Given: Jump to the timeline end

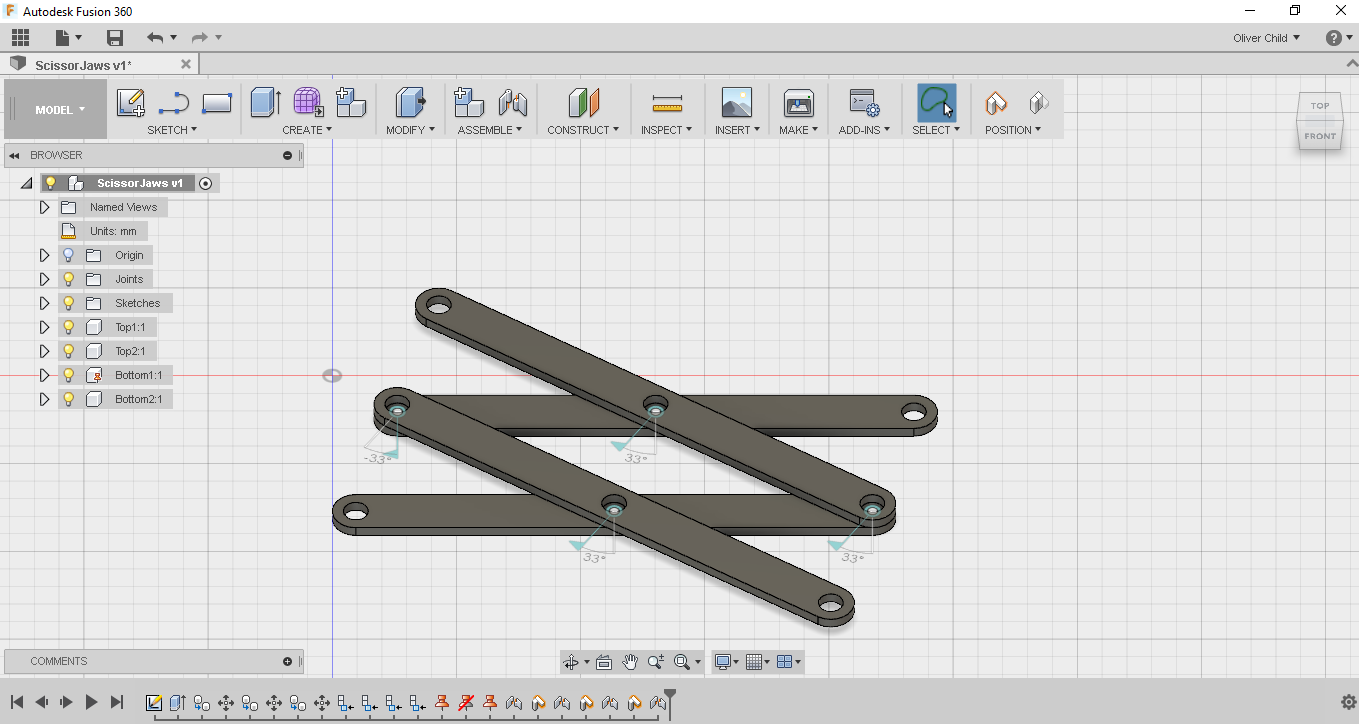Looking at the screenshot, I should (x=116, y=702).
